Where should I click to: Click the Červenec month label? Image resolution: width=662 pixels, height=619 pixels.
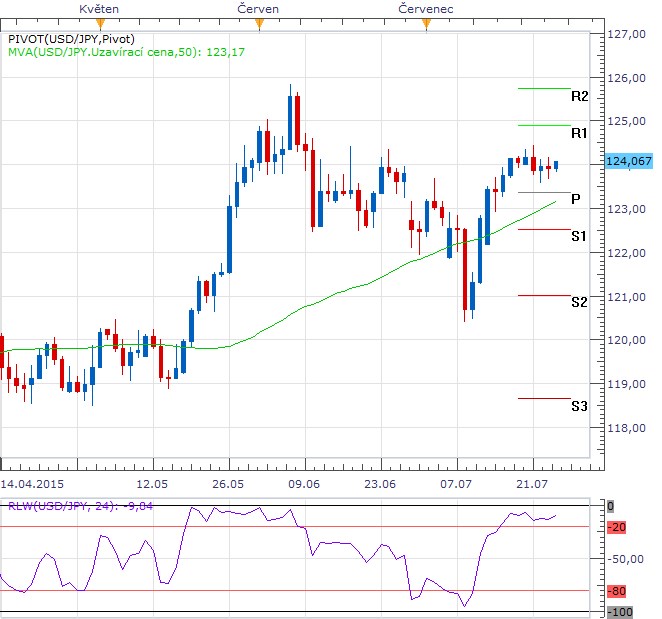426,9
